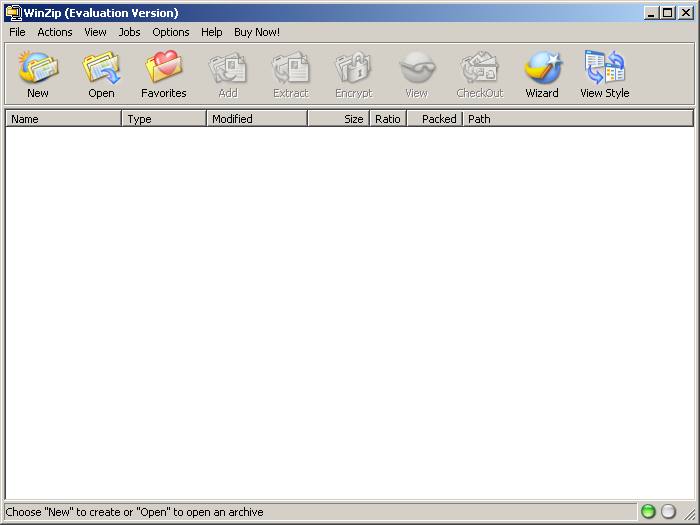The image size is (700, 525).
Task: Sort by the Ratio column header
Action: [x=388, y=119]
